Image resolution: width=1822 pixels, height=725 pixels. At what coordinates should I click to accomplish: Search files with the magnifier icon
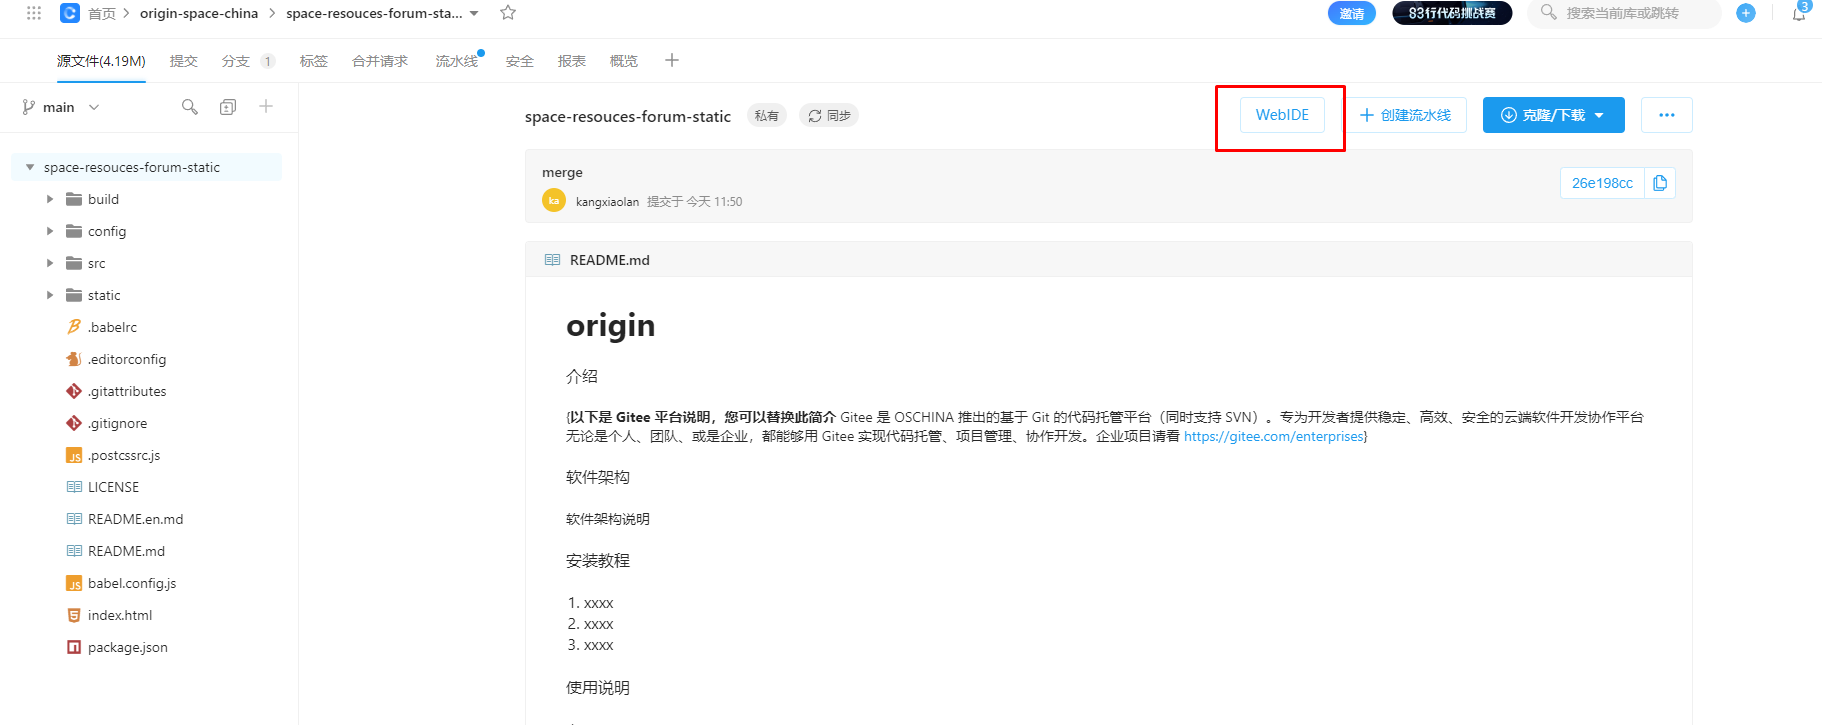tap(190, 107)
